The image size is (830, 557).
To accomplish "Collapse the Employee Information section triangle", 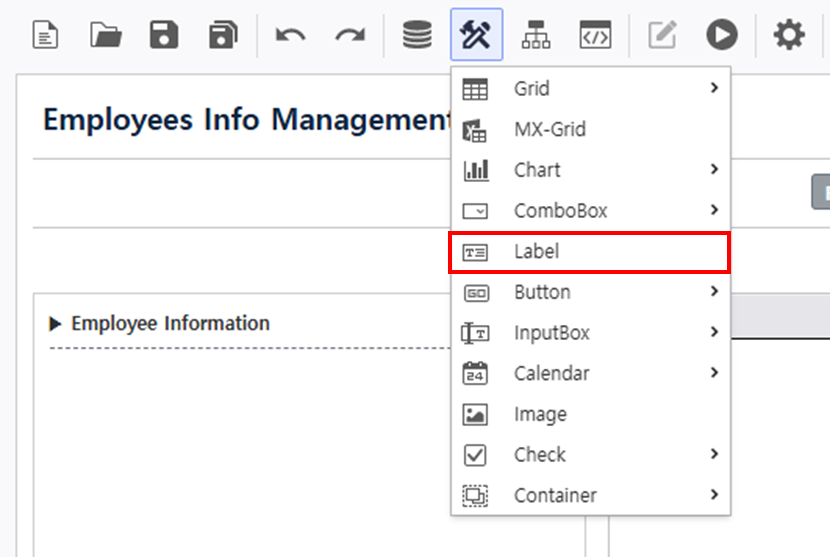I will [55, 324].
